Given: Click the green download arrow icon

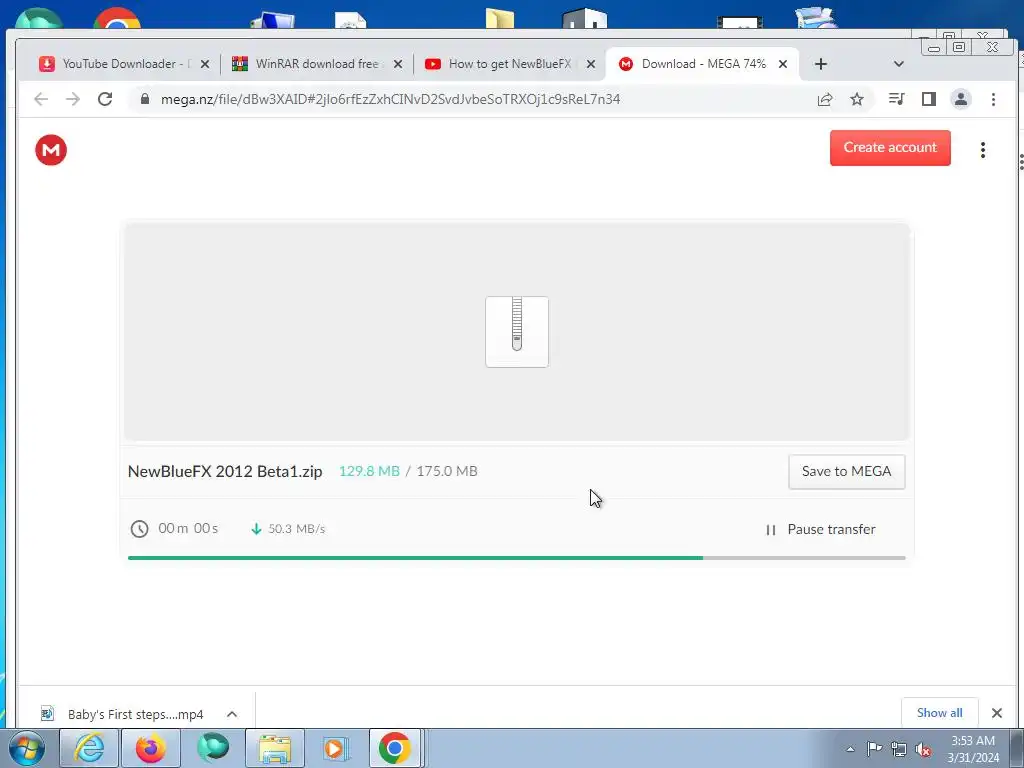Looking at the screenshot, I should [x=256, y=529].
